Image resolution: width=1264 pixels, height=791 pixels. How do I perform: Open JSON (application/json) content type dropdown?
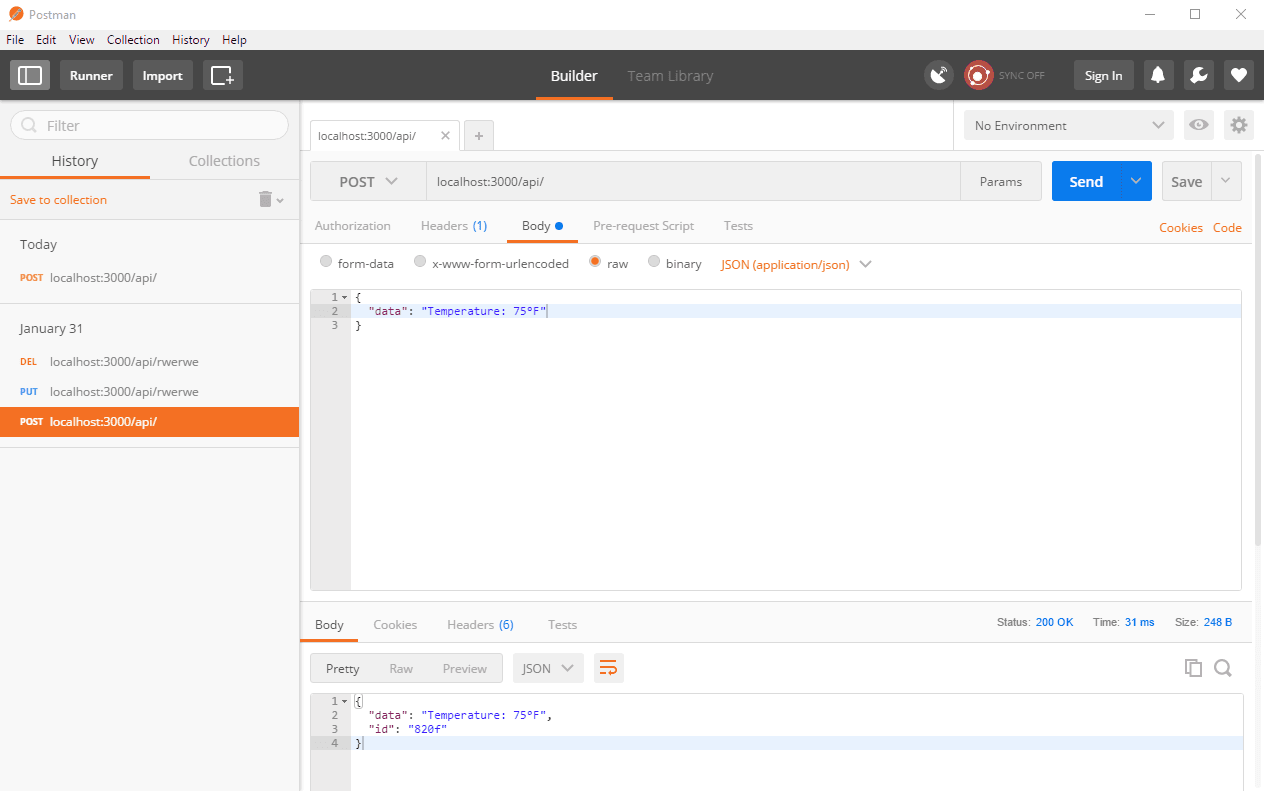point(796,264)
